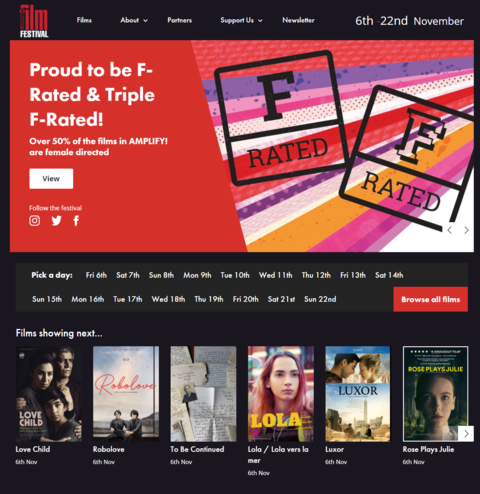Viewport: 480px width, 494px height.
Task: Open the Love Child film title link
Action: [33, 449]
